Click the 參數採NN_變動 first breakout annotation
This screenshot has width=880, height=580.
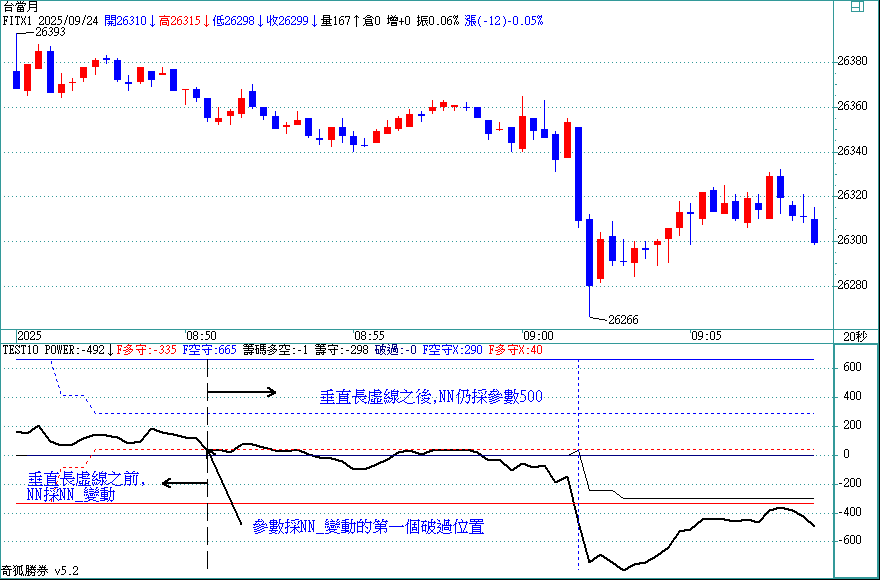[x=368, y=526]
